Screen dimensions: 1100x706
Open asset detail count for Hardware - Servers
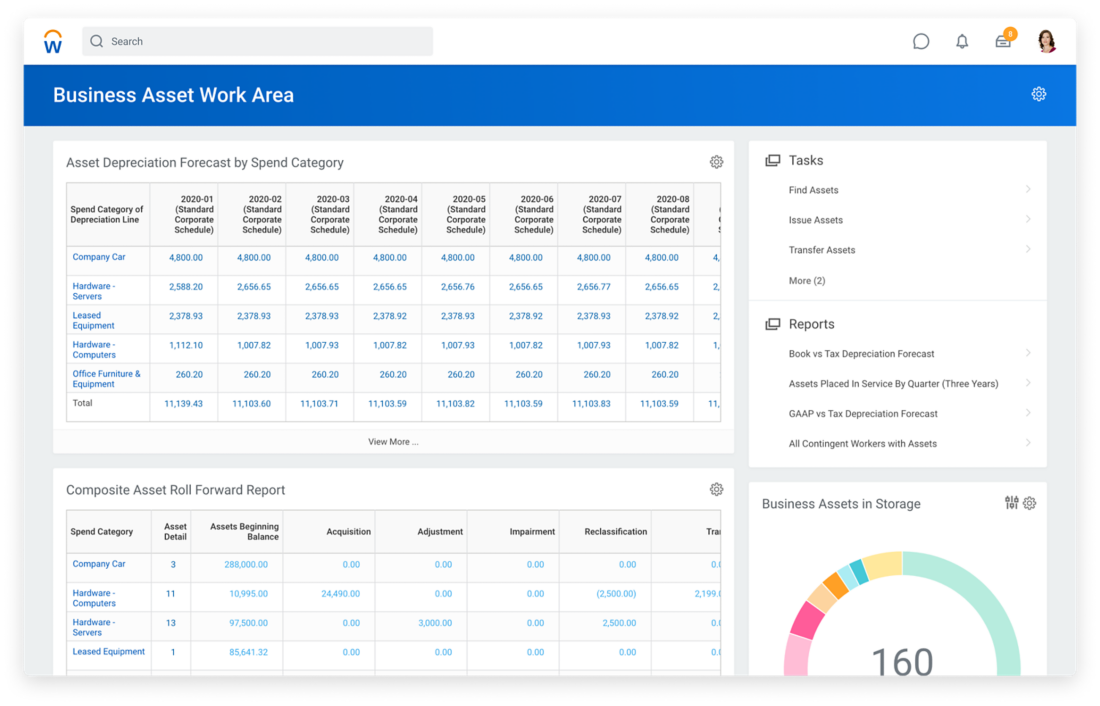click(172, 624)
